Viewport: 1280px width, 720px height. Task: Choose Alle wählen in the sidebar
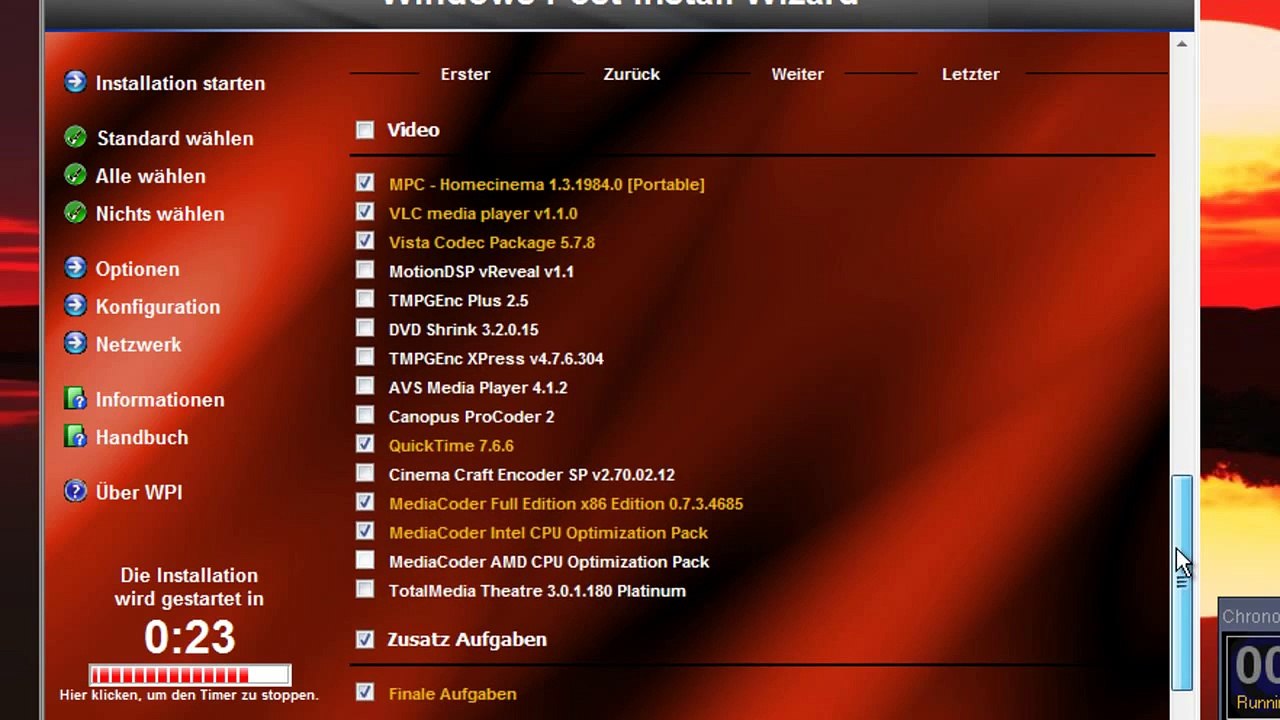point(150,176)
